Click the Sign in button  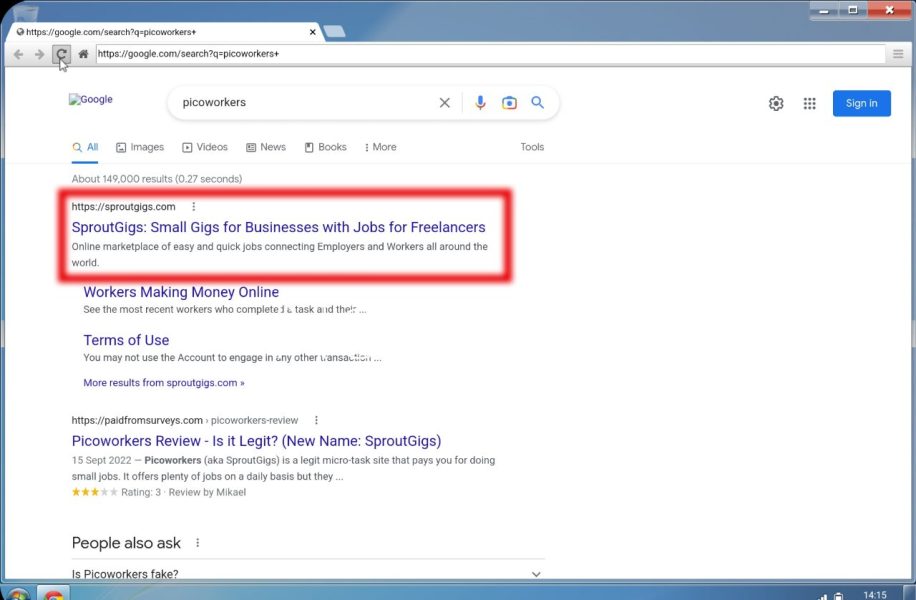[862, 103]
